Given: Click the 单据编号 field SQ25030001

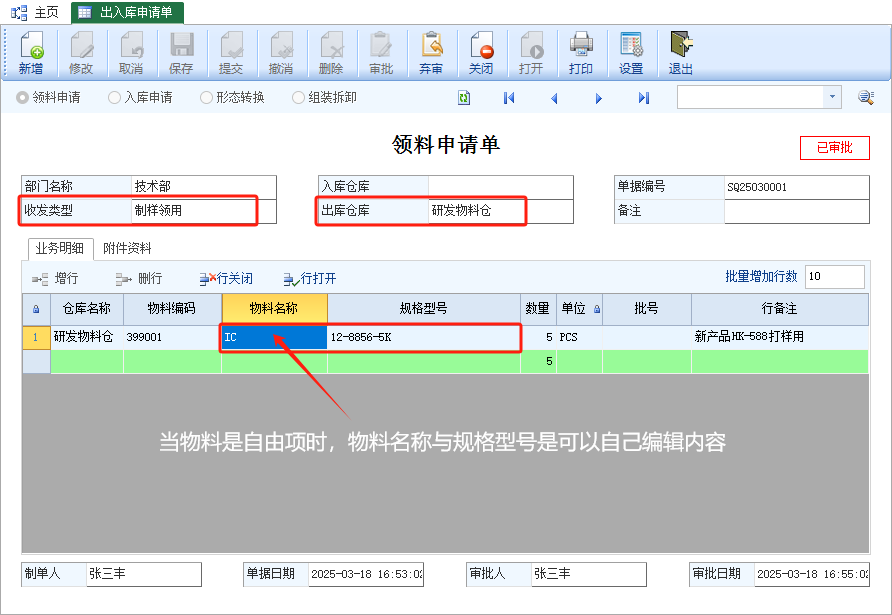Looking at the screenshot, I should pyautogui.click(x=796, y=187).
